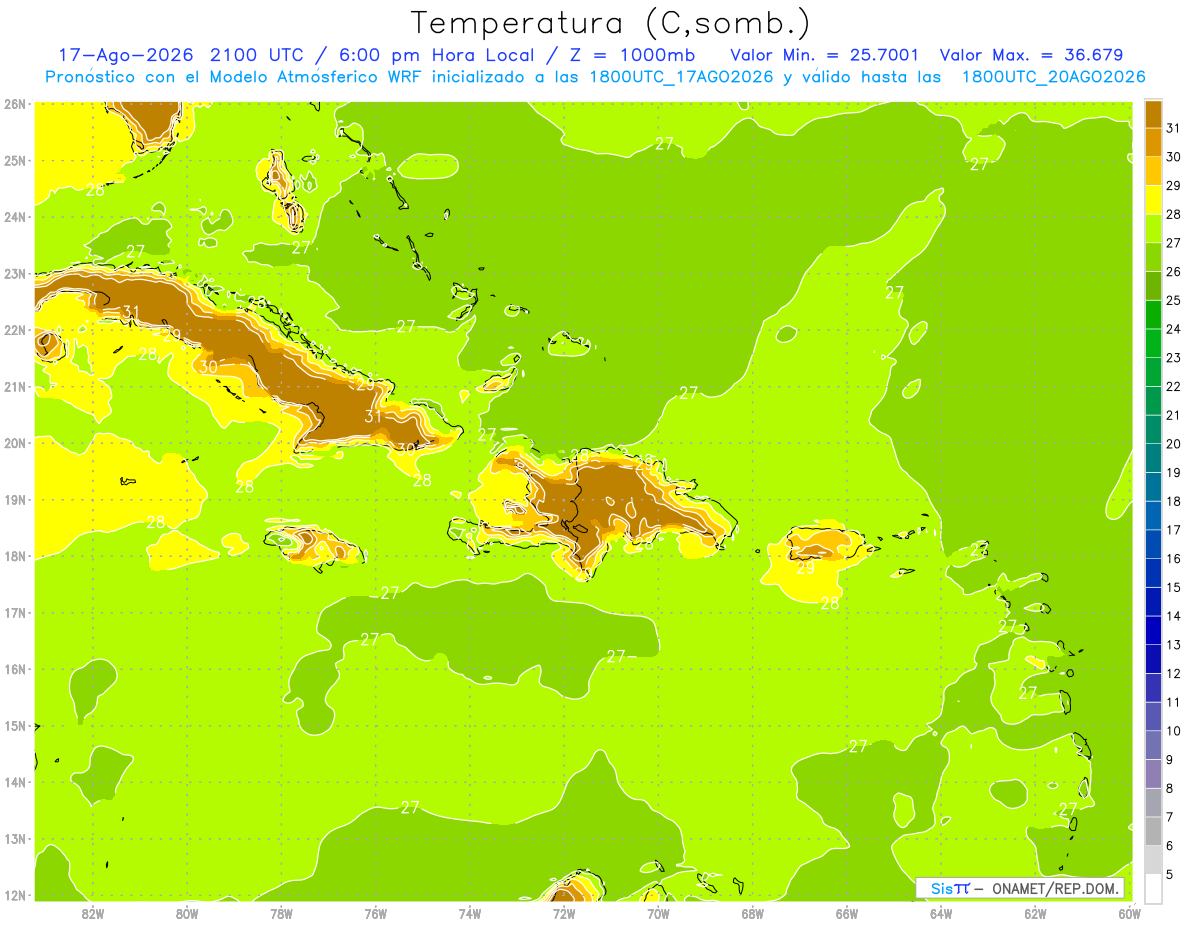Click the '70W' longitude axis label
Viewport: 1200px width, 927px height.
click(x=658, y=913)
